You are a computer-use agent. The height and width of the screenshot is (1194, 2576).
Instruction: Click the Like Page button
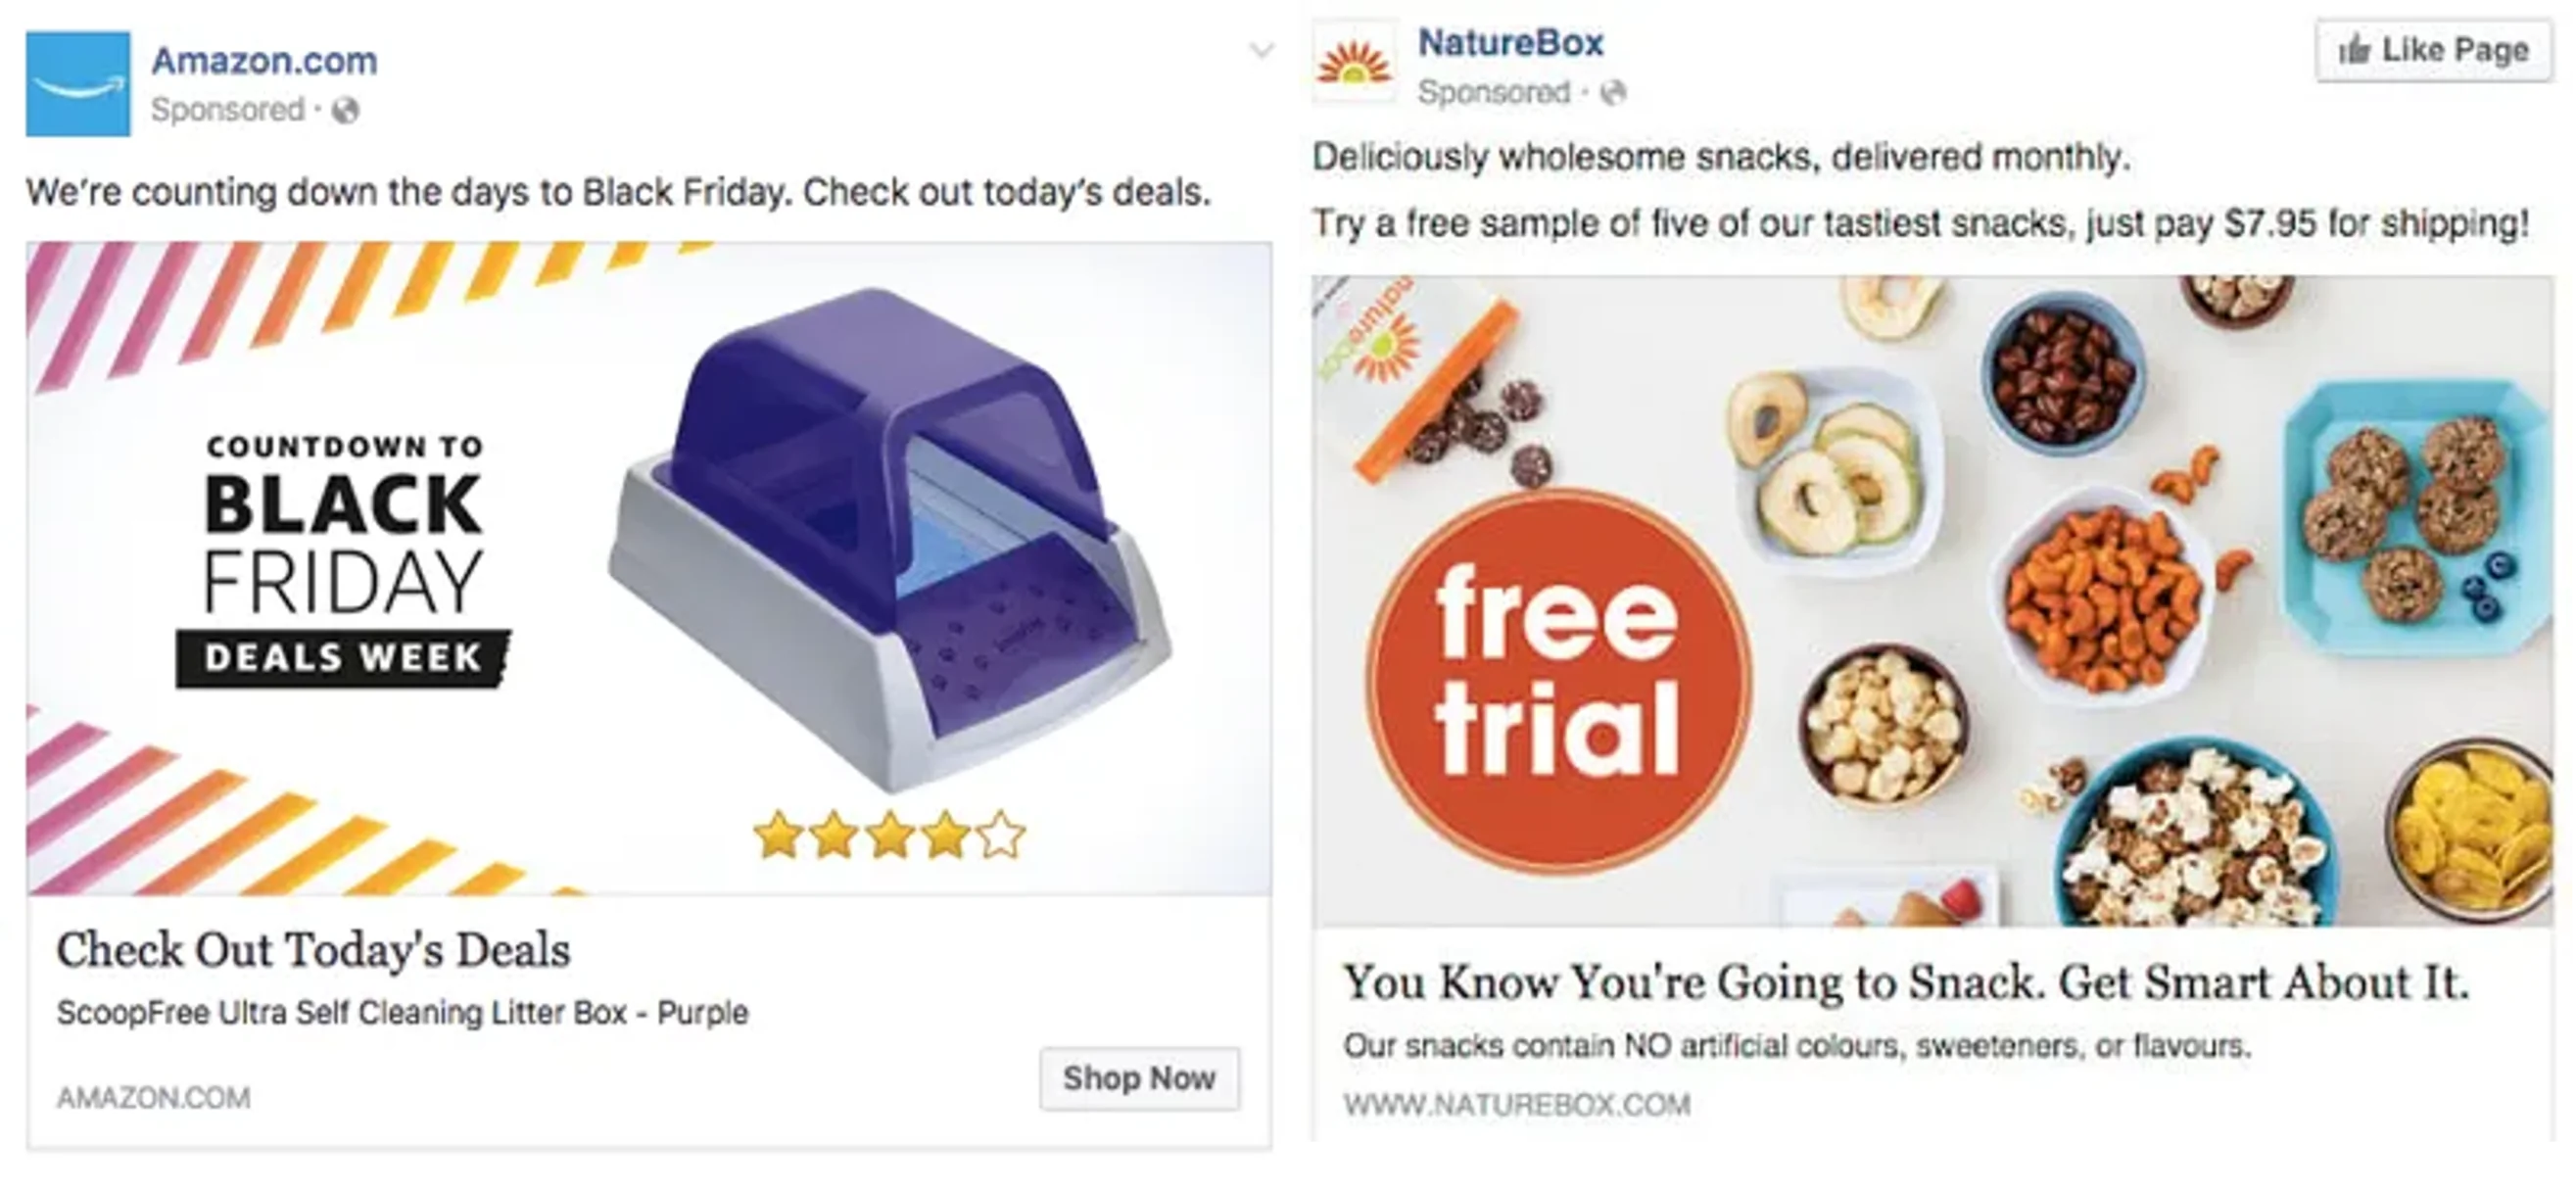[x=2434, y=50]
